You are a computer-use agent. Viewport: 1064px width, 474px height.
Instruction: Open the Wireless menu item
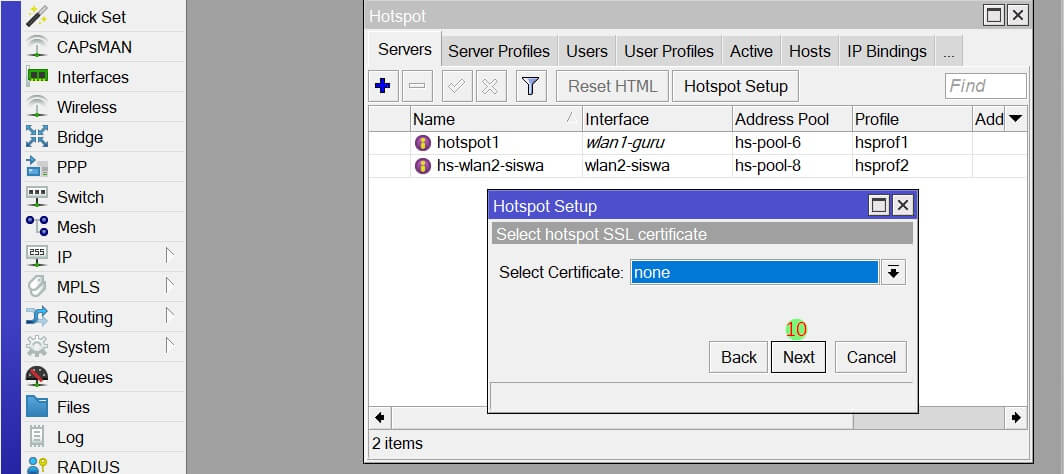[86, 107]
